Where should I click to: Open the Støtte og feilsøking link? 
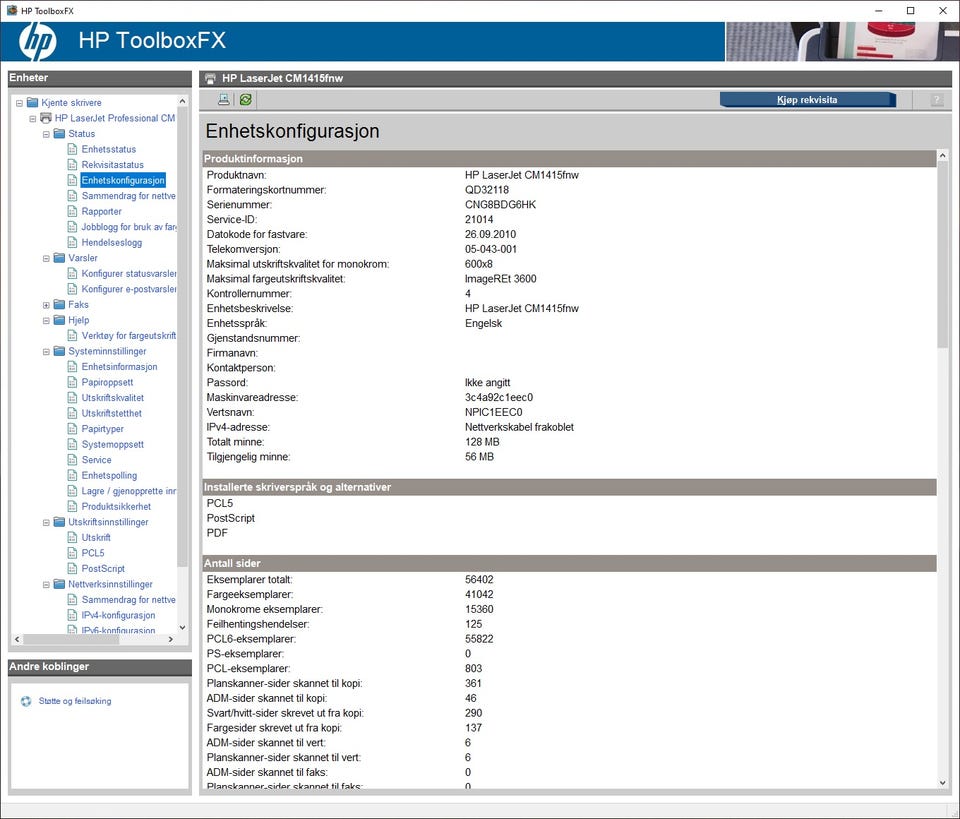[75, 701]
